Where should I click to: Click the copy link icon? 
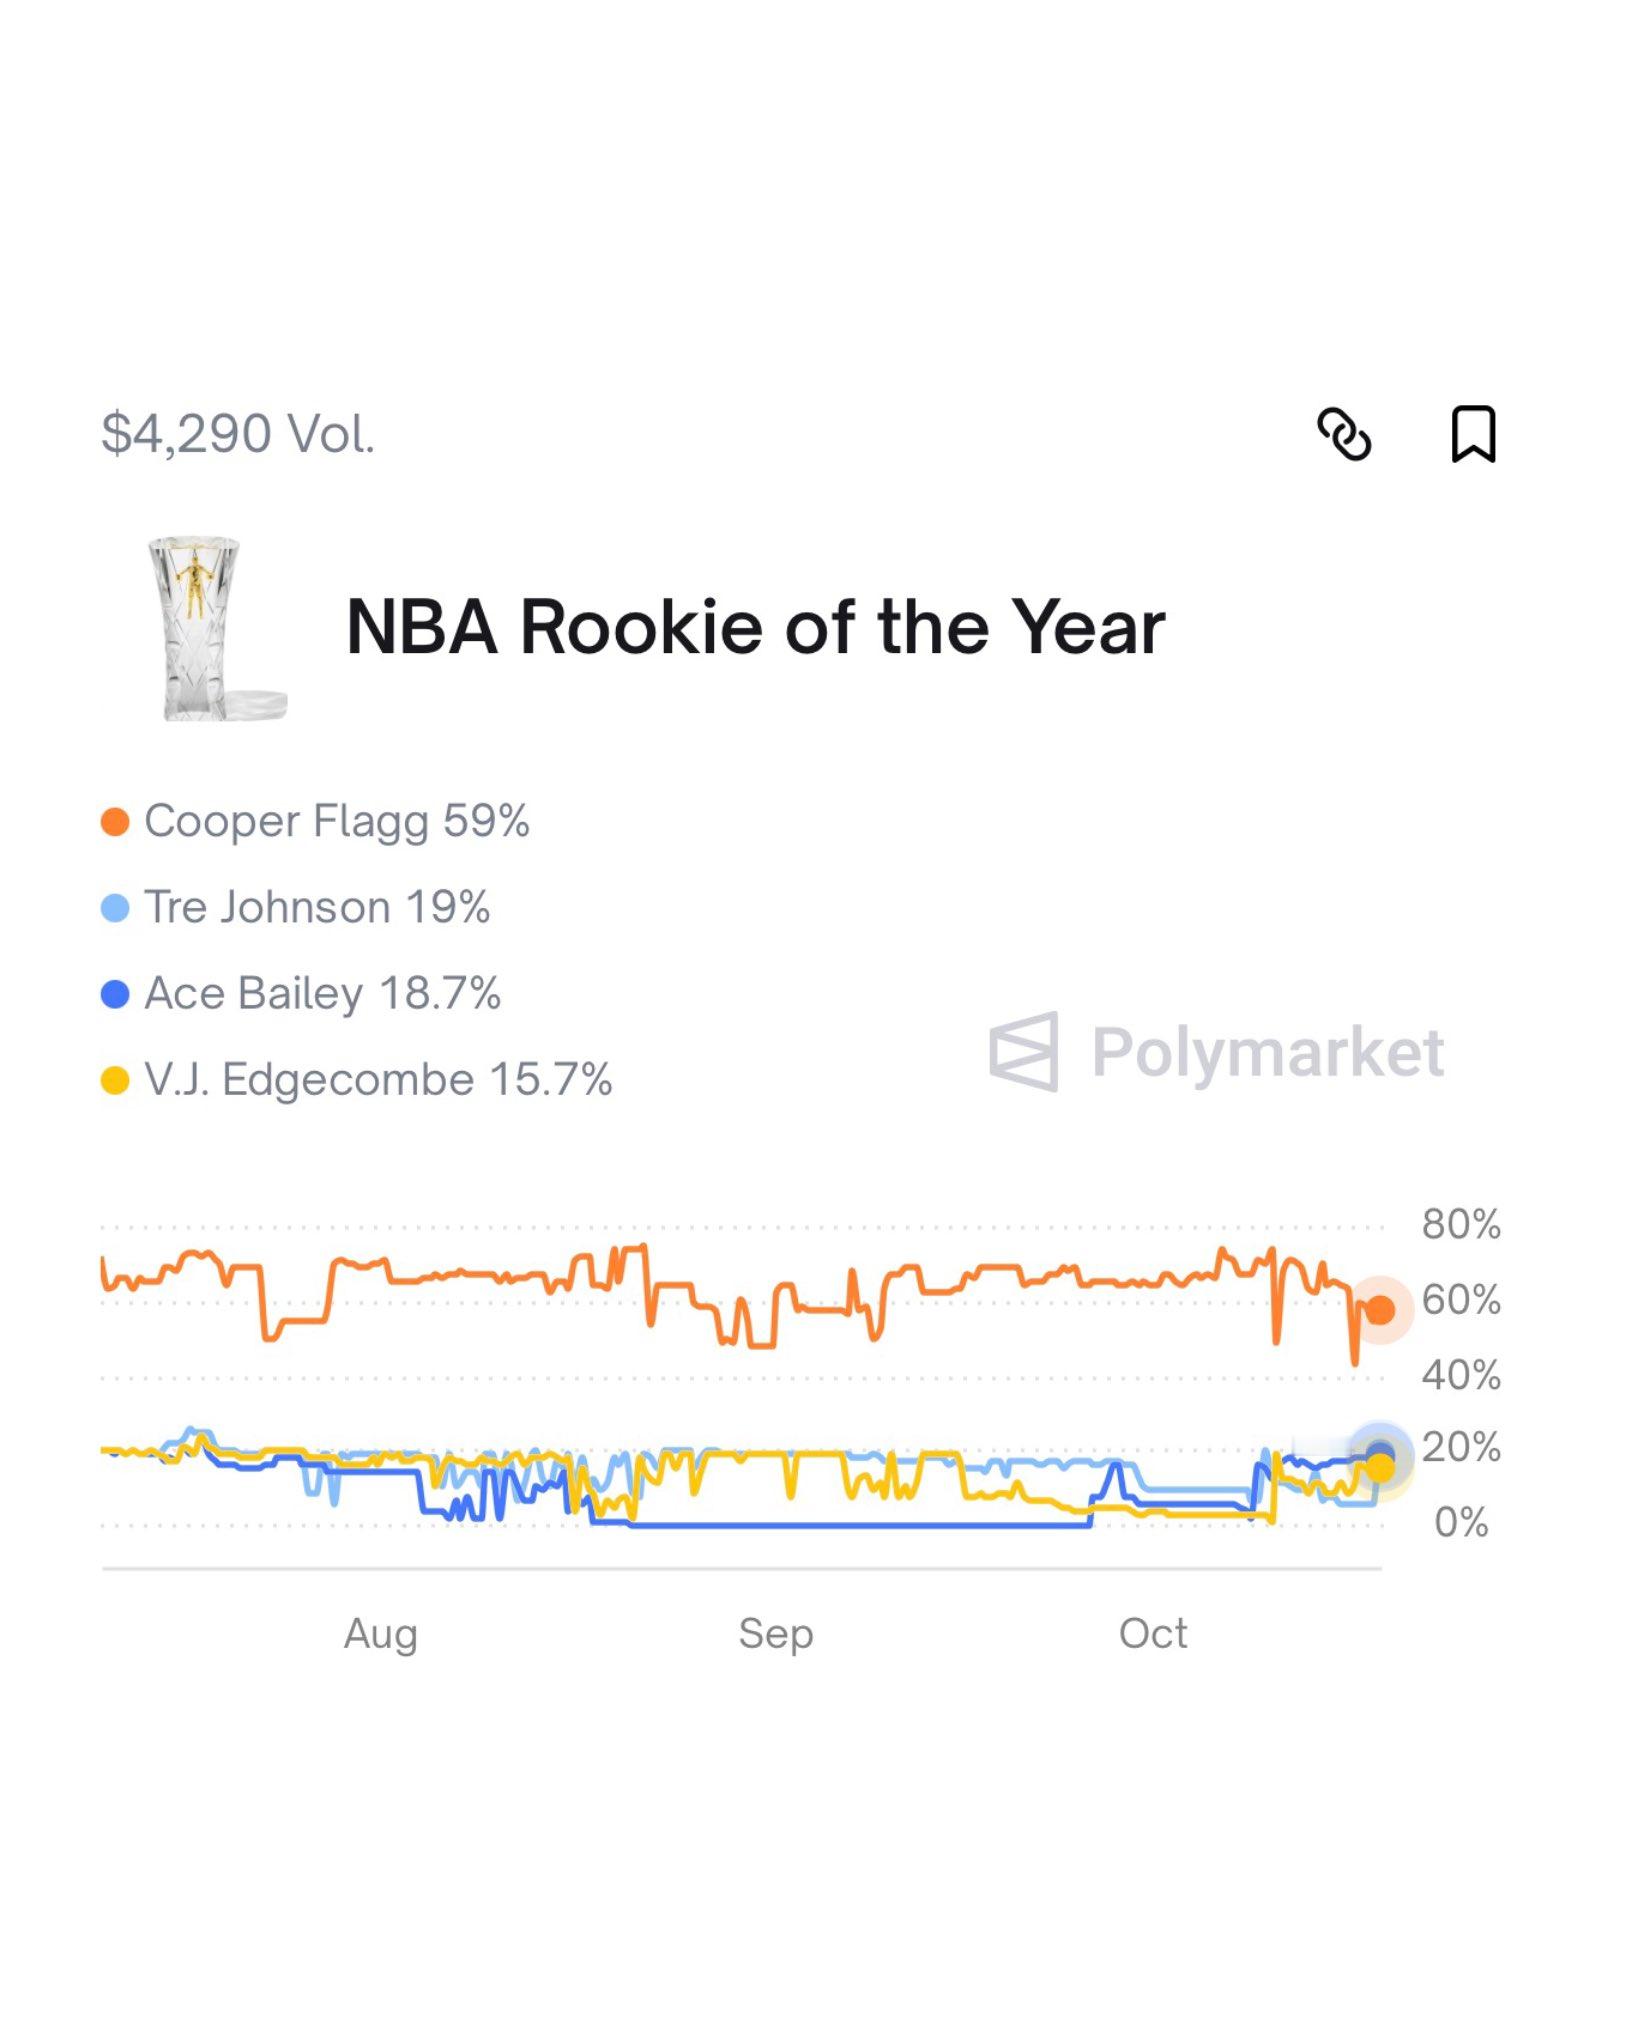click(x=1343, y=434)
